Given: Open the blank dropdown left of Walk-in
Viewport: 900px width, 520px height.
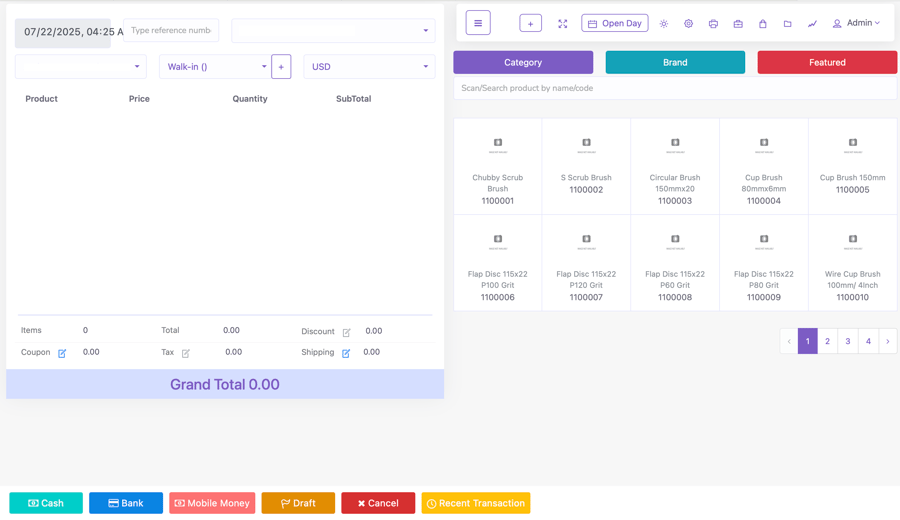Looking at the screenshot, I should pyautogui.click(x=80, y=67).
